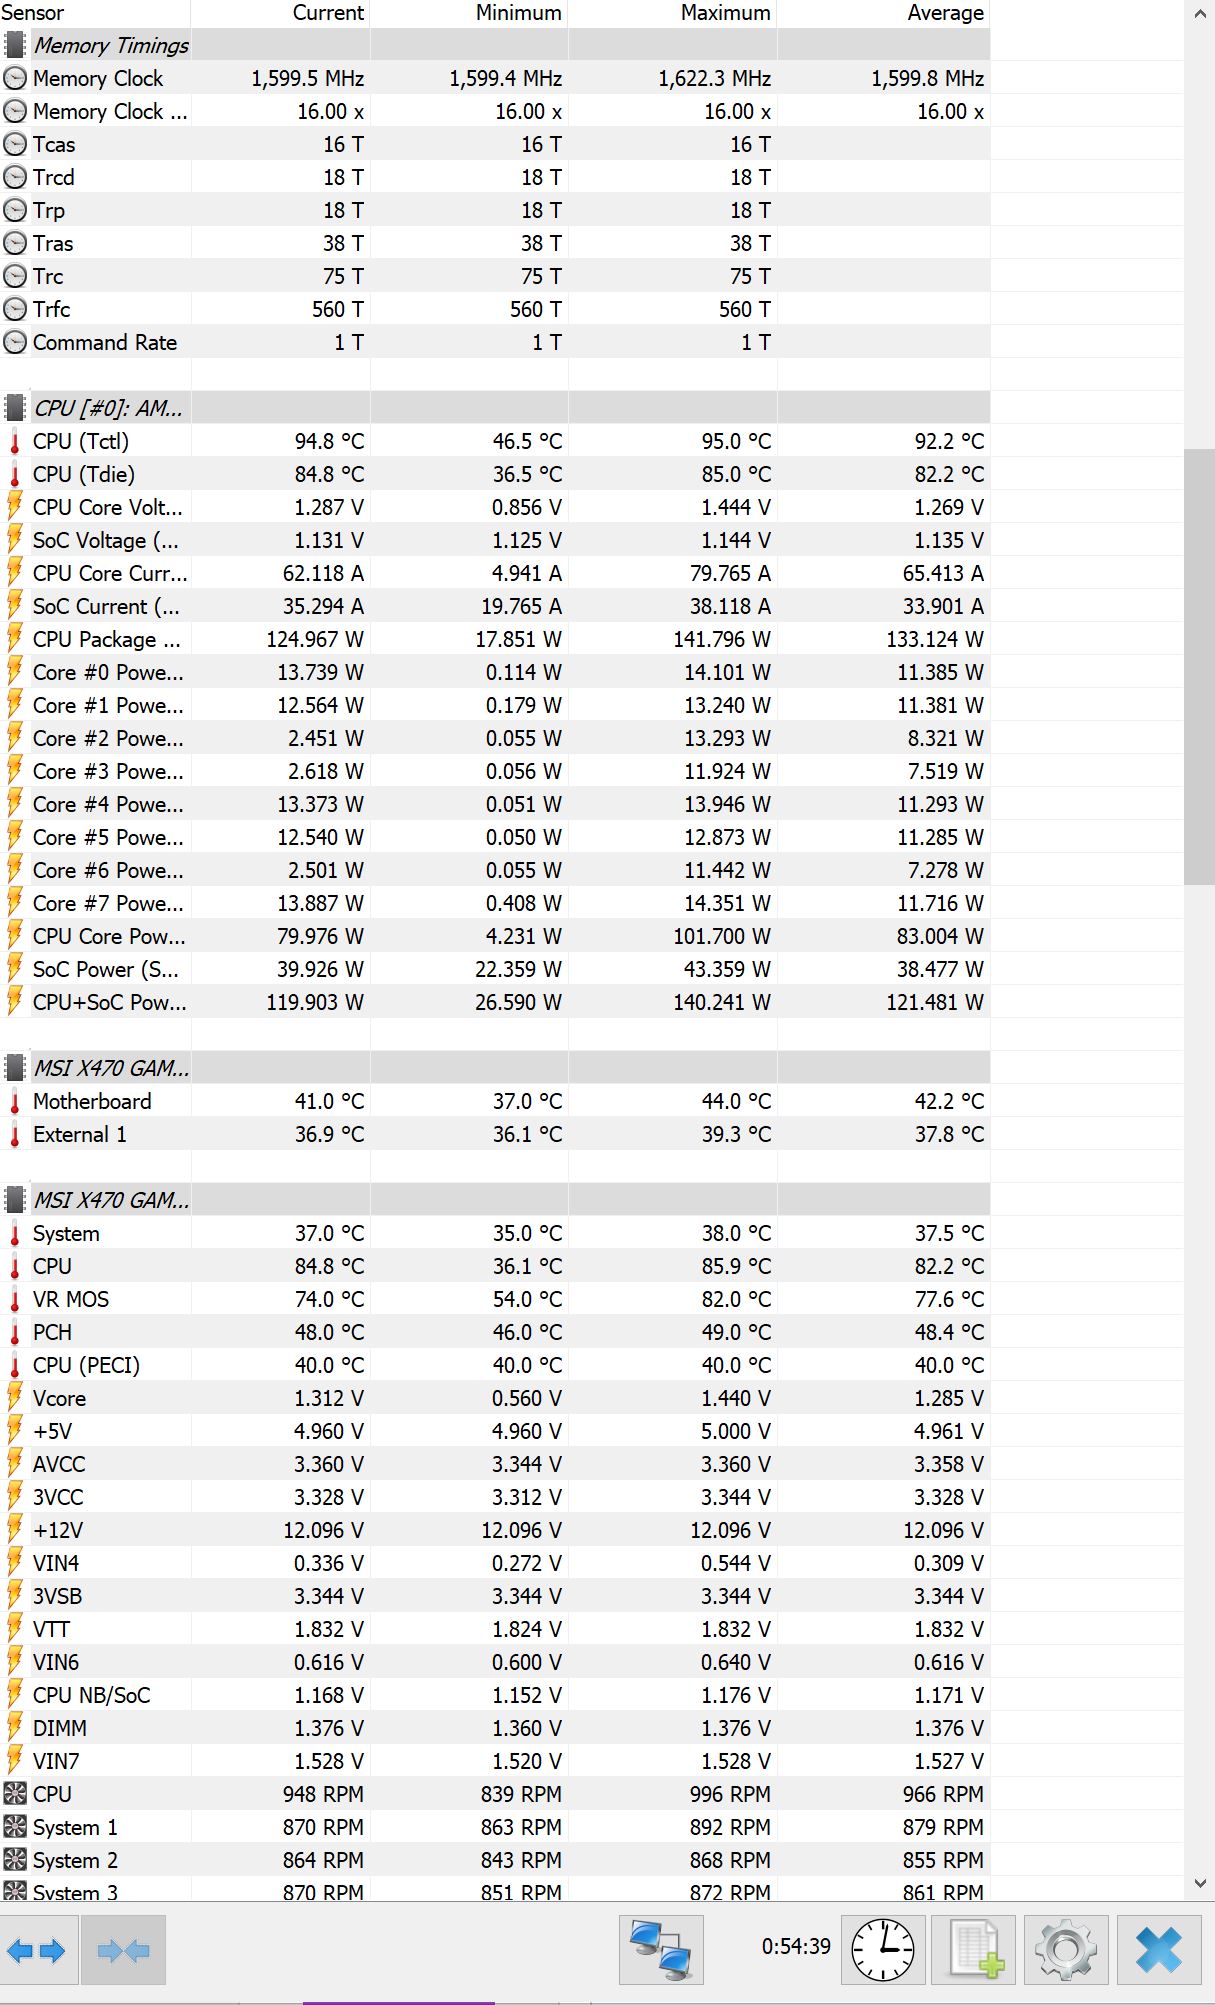
Task: Click the collapse columns inward arrows button
Action: (x=123, y=1950)
